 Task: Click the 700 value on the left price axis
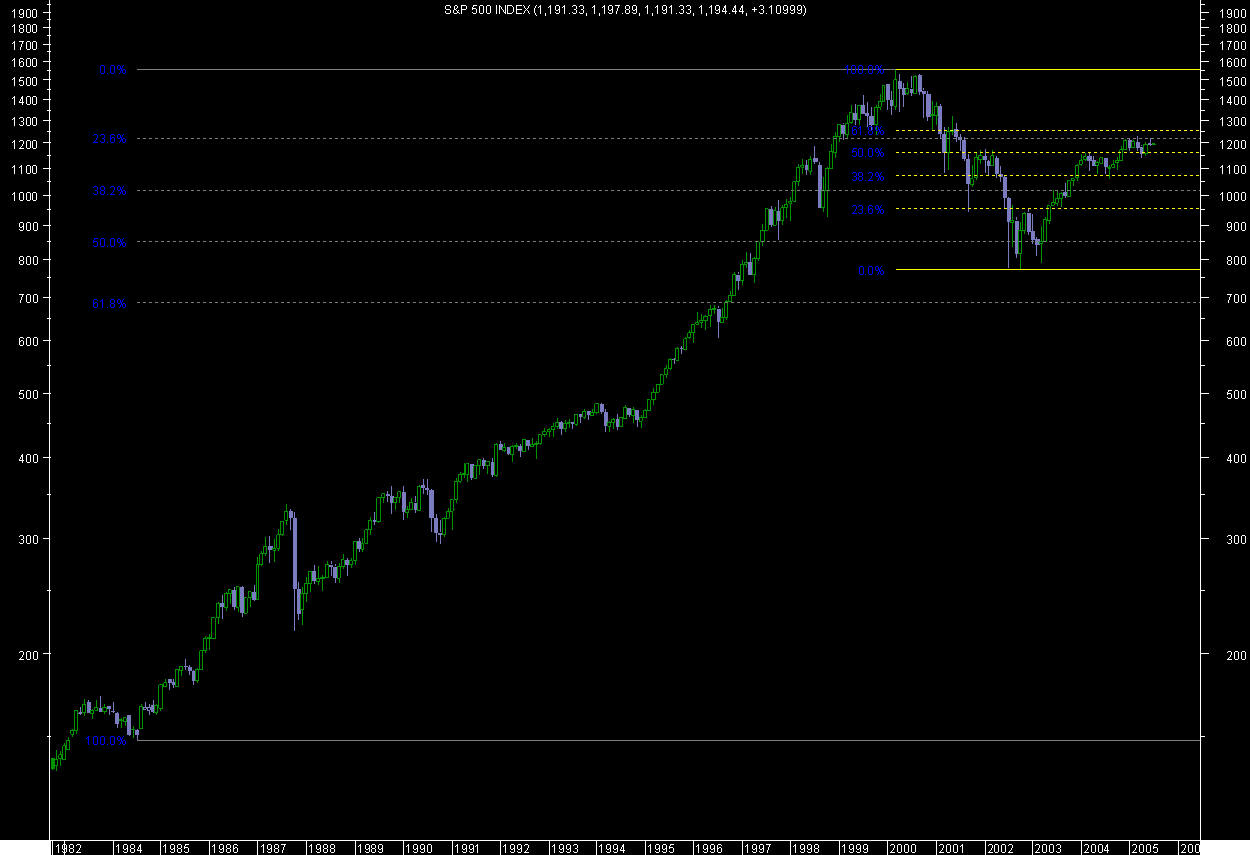(29, 299)
